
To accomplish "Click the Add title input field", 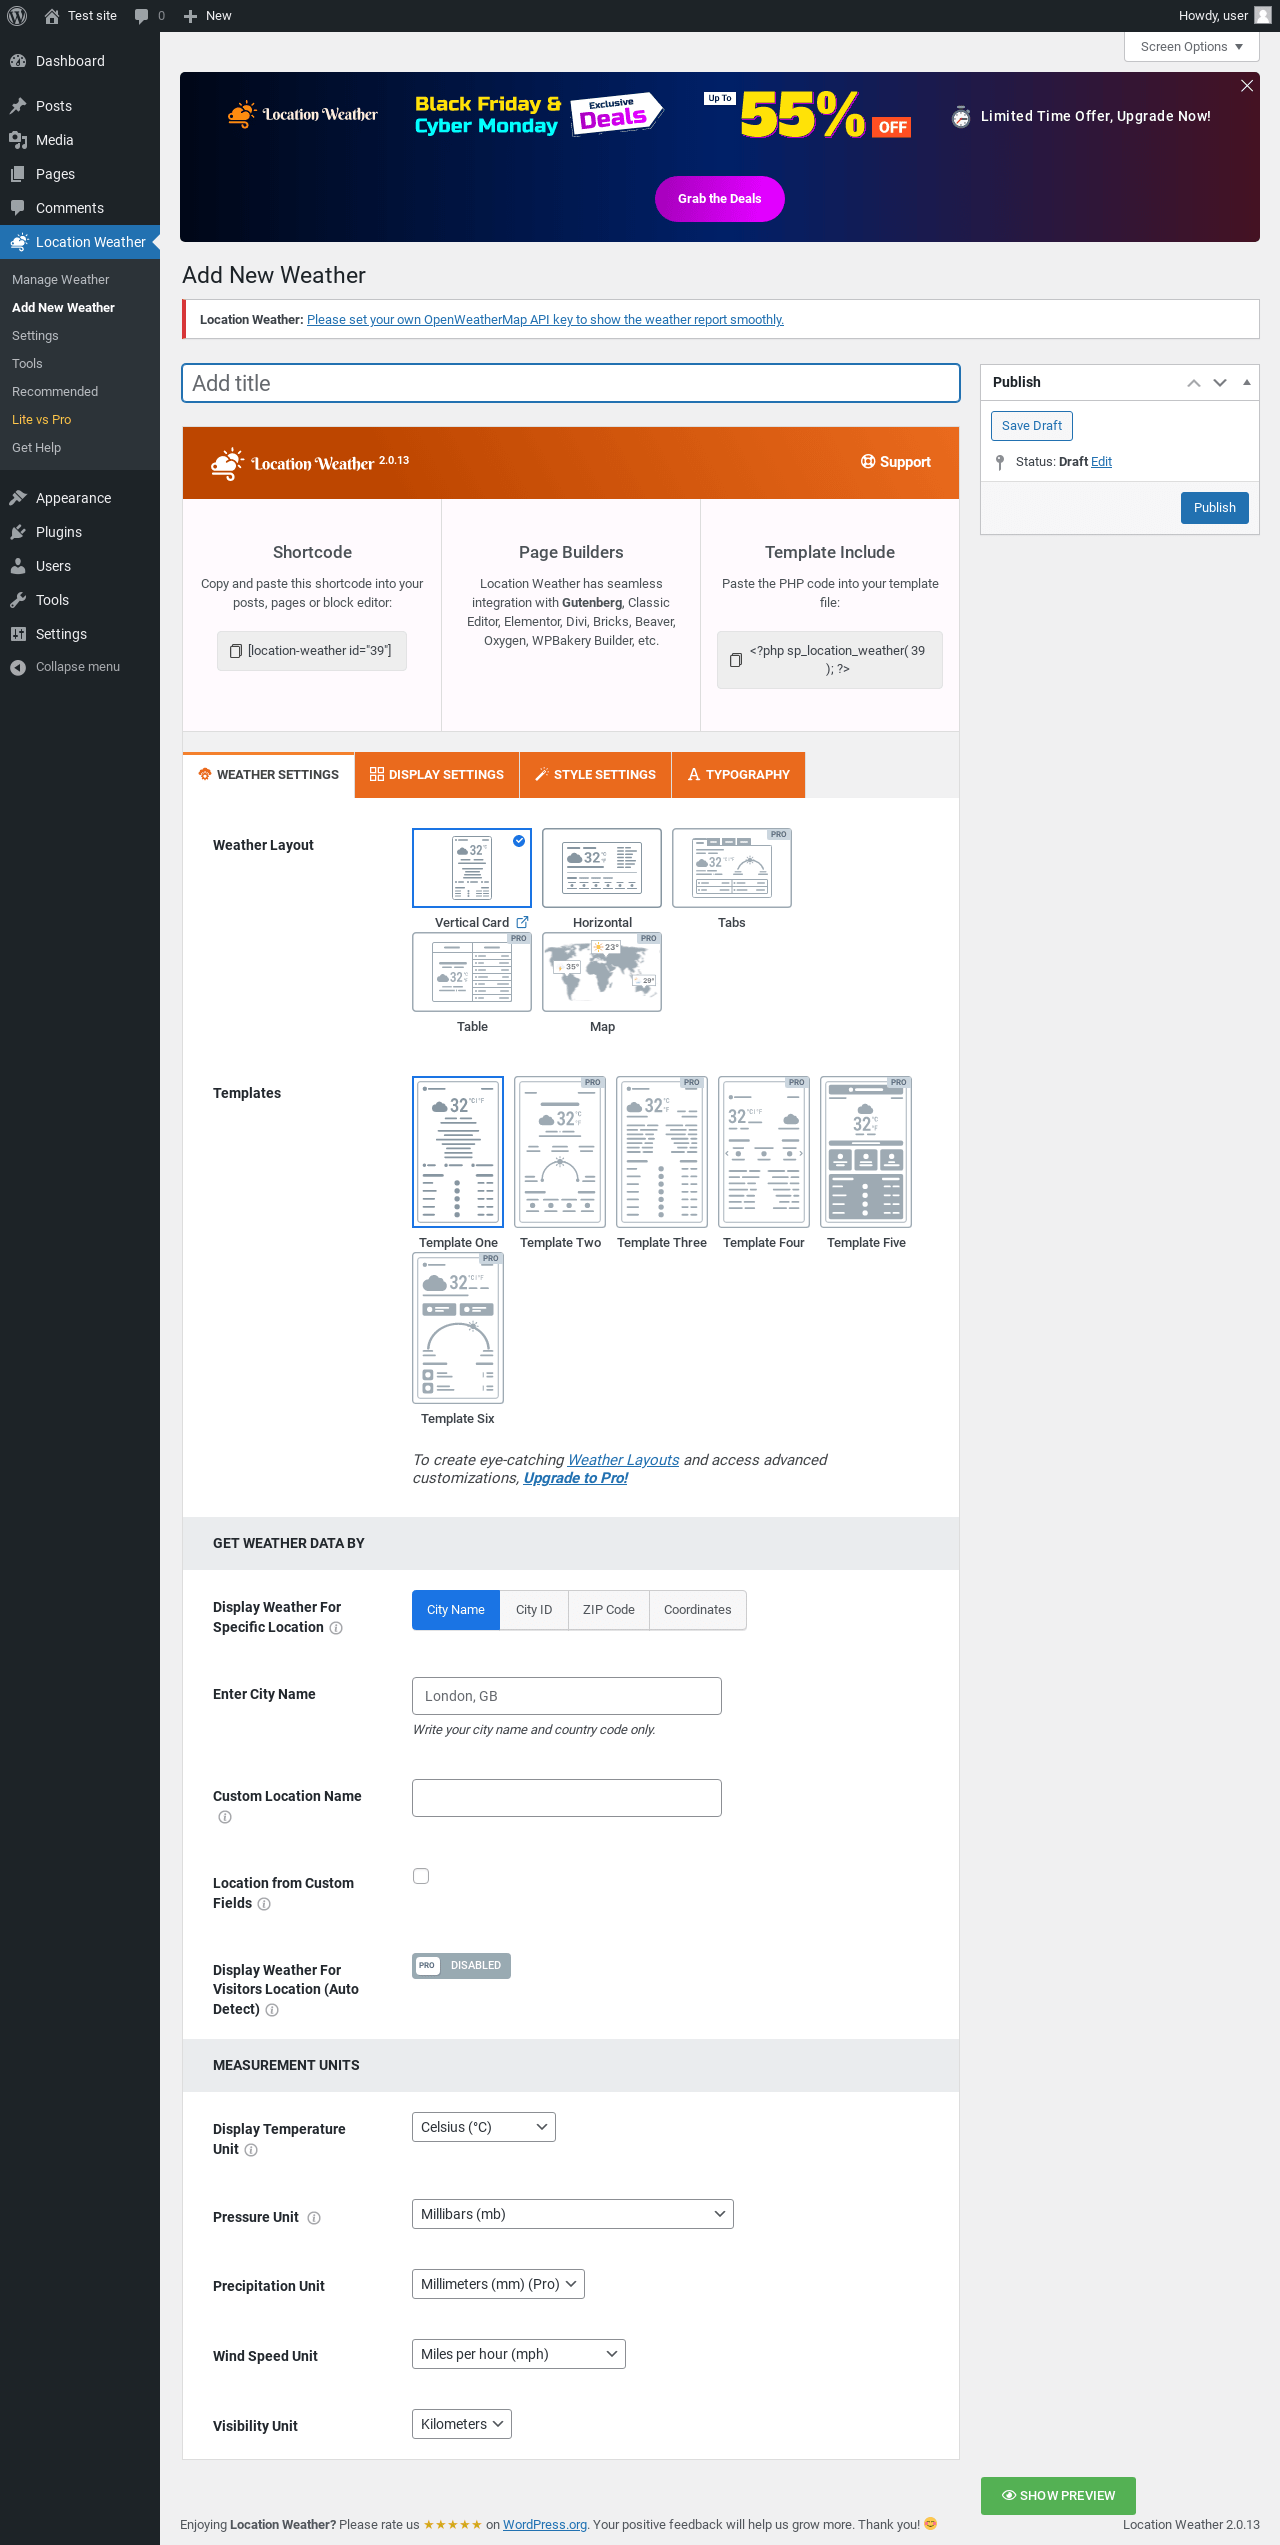I will (571, 383).
